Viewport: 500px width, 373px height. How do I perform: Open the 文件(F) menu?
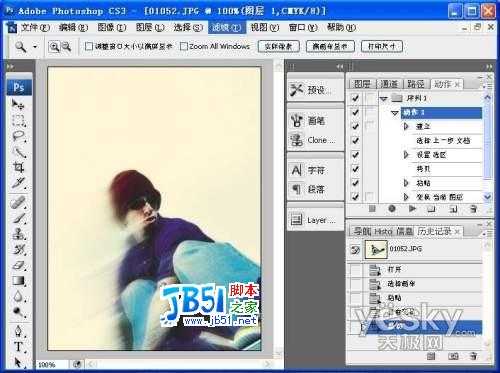[35, 28]
